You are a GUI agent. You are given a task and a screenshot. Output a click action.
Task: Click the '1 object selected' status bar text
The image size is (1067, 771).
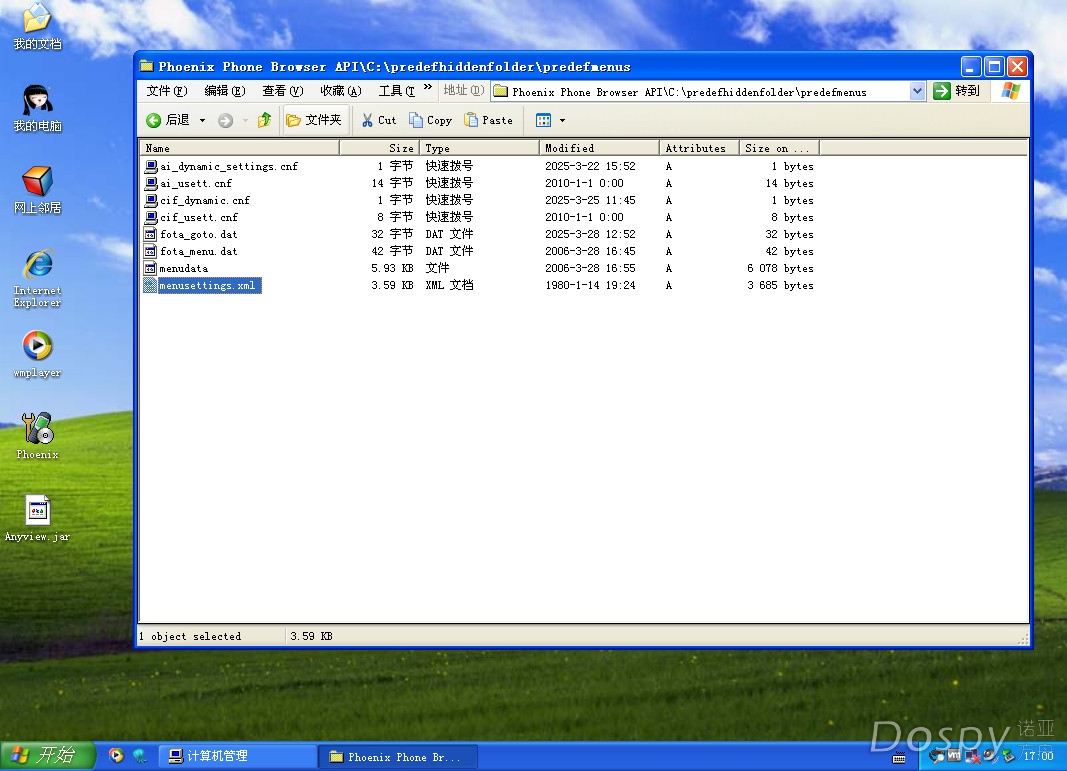pos(190,636)
